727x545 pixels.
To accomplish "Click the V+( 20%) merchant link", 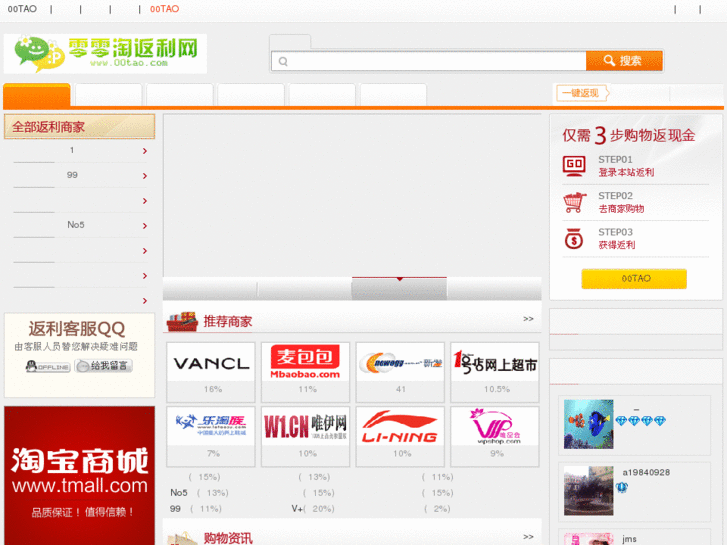I will click(x=313, y=509).
